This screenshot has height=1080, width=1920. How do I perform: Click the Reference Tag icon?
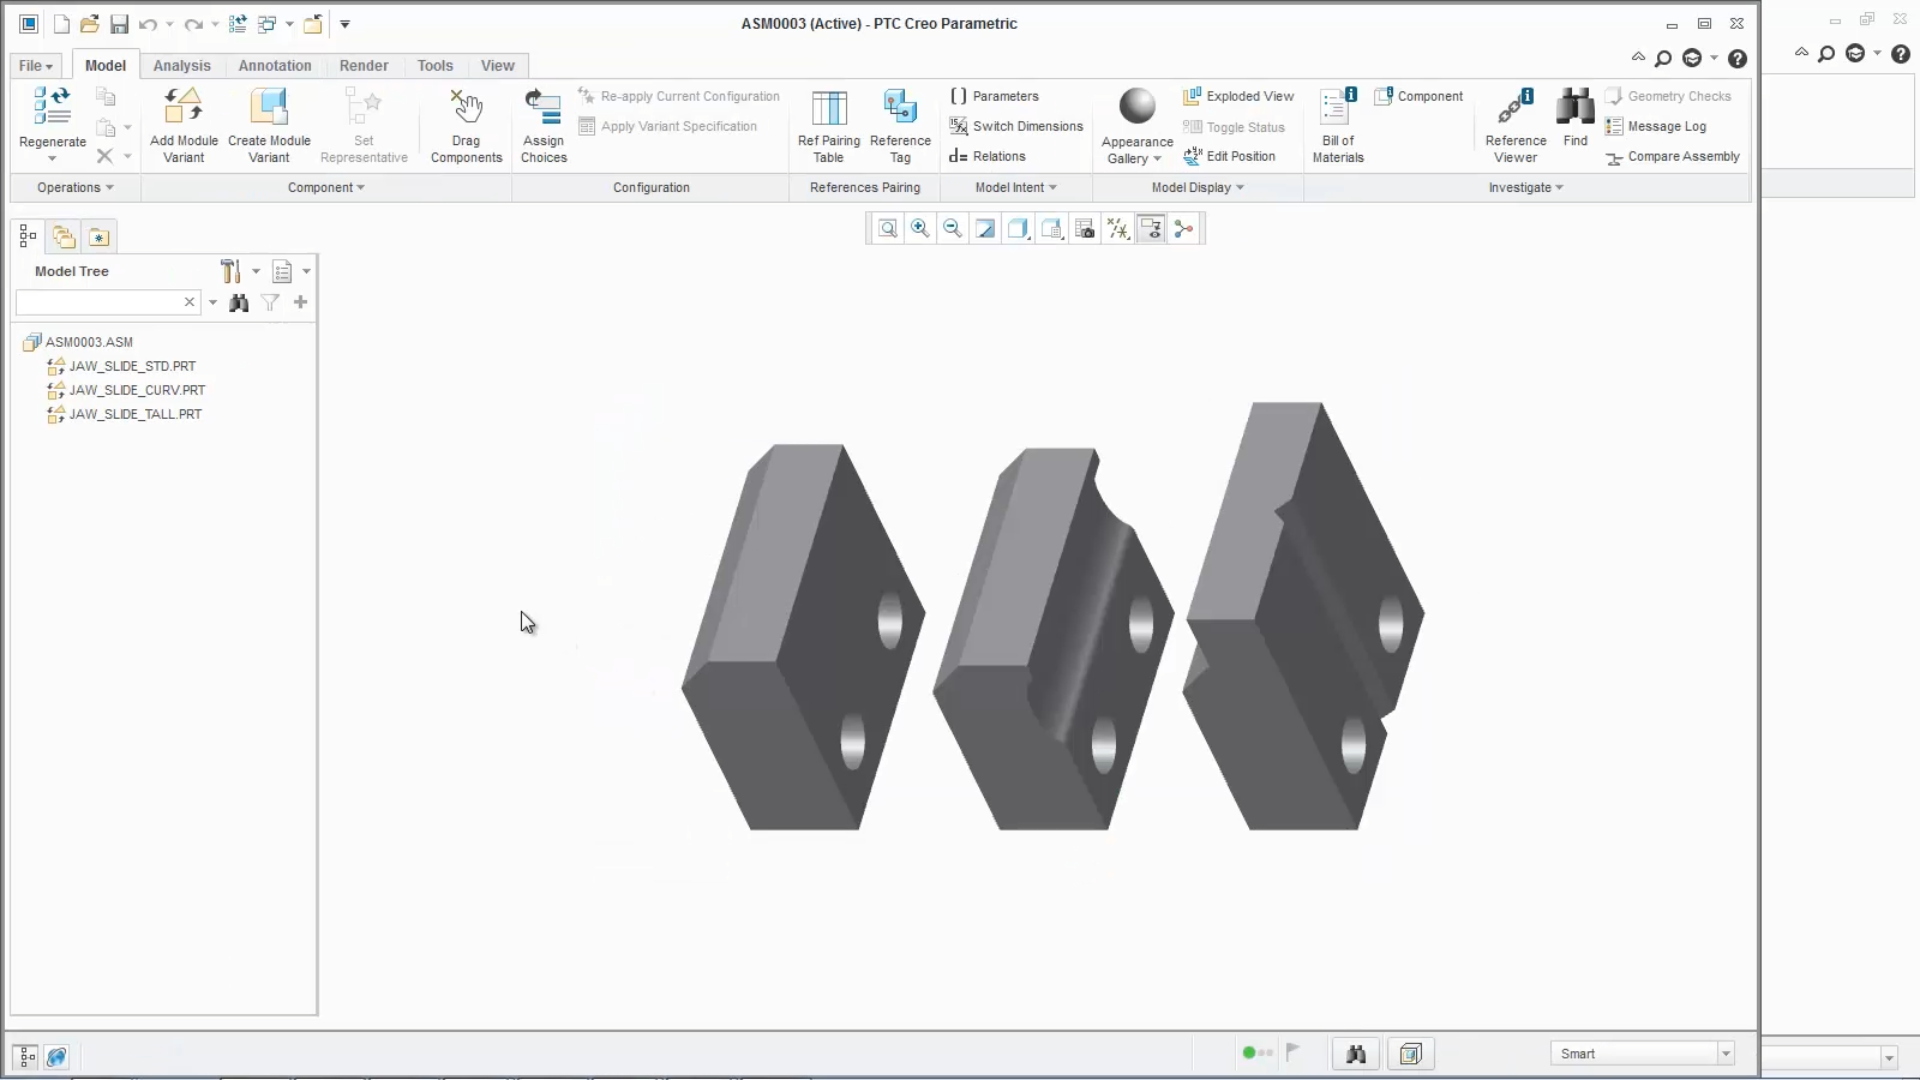(x=900, y=106)
